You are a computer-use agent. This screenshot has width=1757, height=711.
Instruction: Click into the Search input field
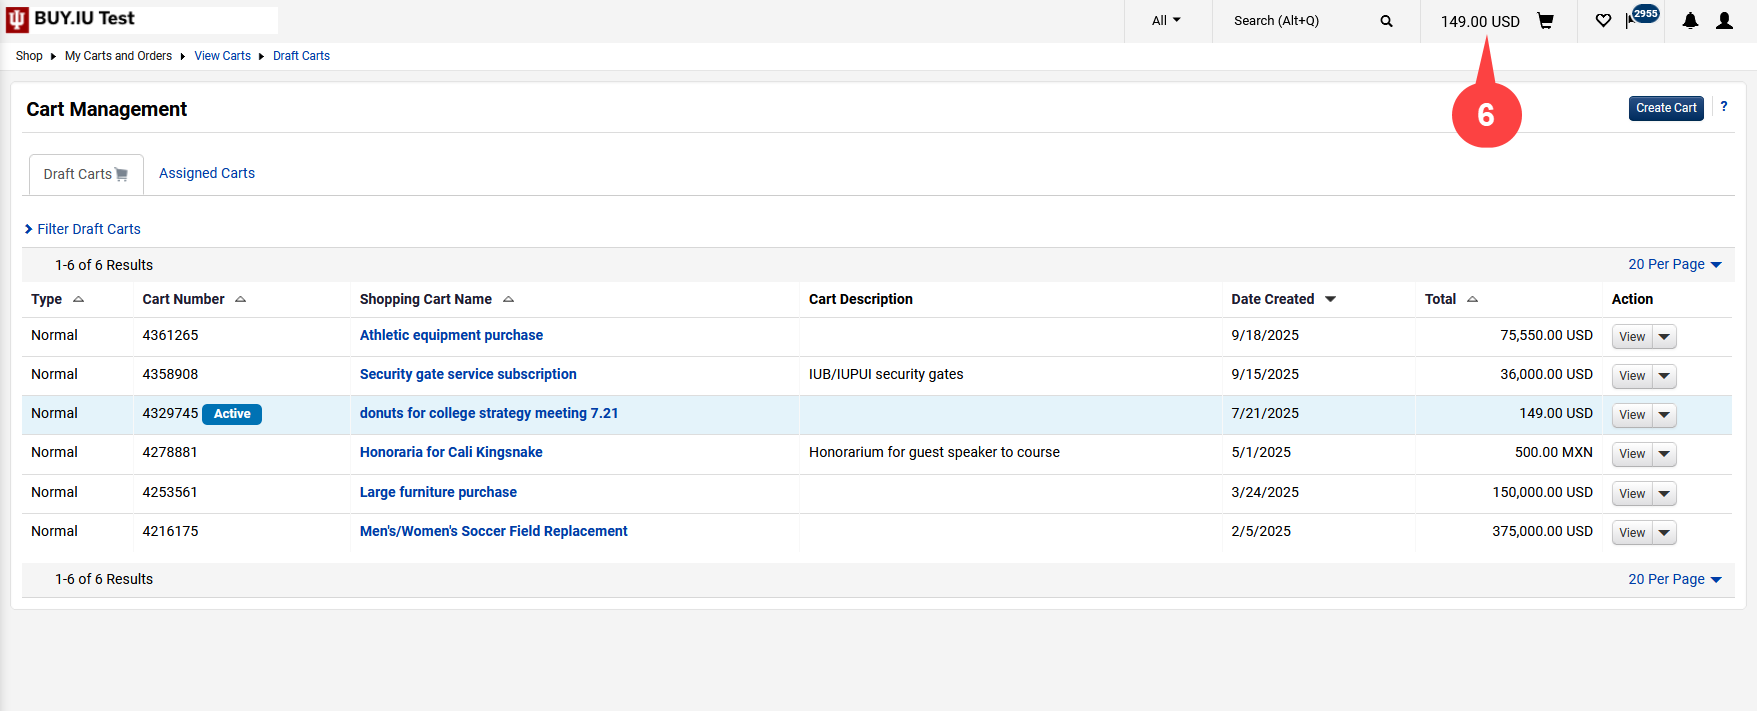tap(1295, 21)
